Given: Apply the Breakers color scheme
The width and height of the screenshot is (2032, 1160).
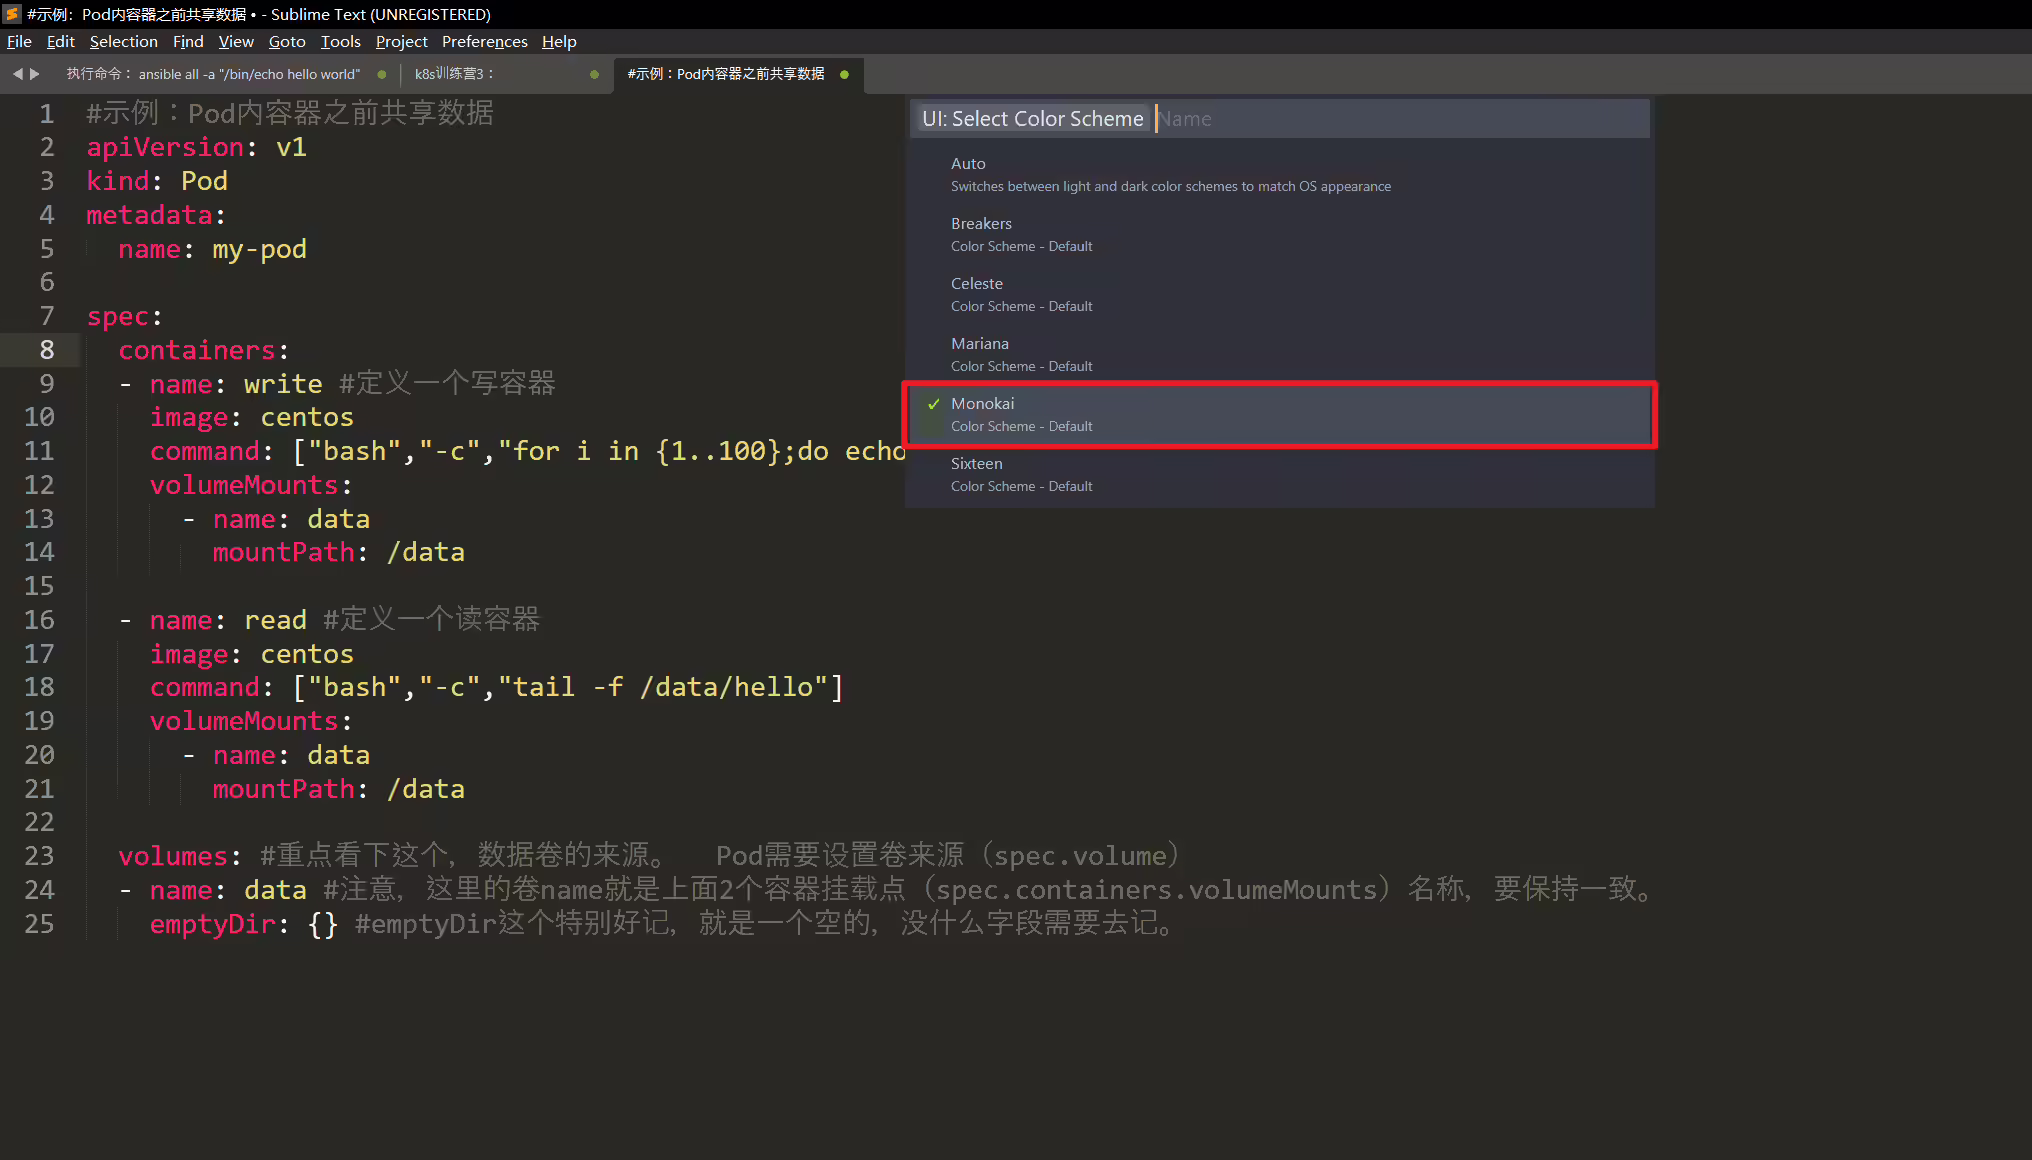Looking at the screenshot, I should click(x=1279, y=234).
